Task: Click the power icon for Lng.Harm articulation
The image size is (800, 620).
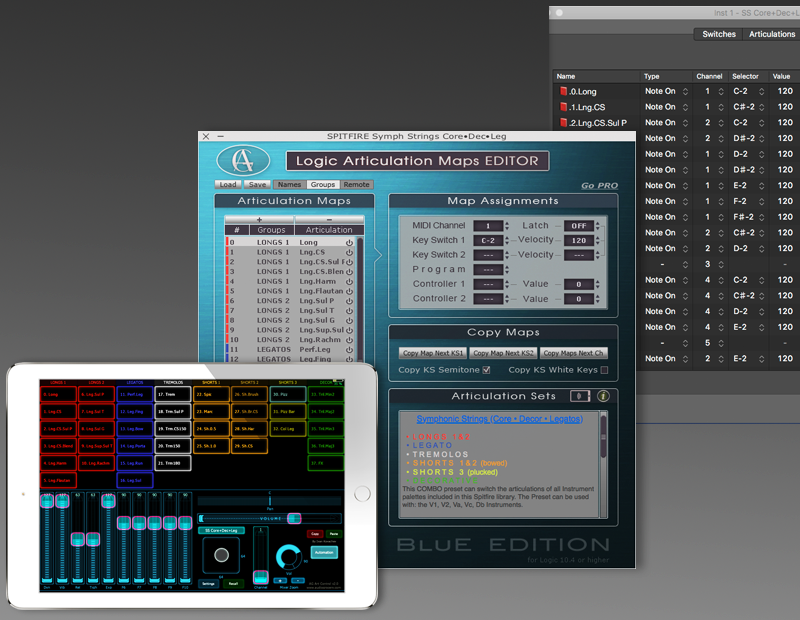Action: pos(349,281)
